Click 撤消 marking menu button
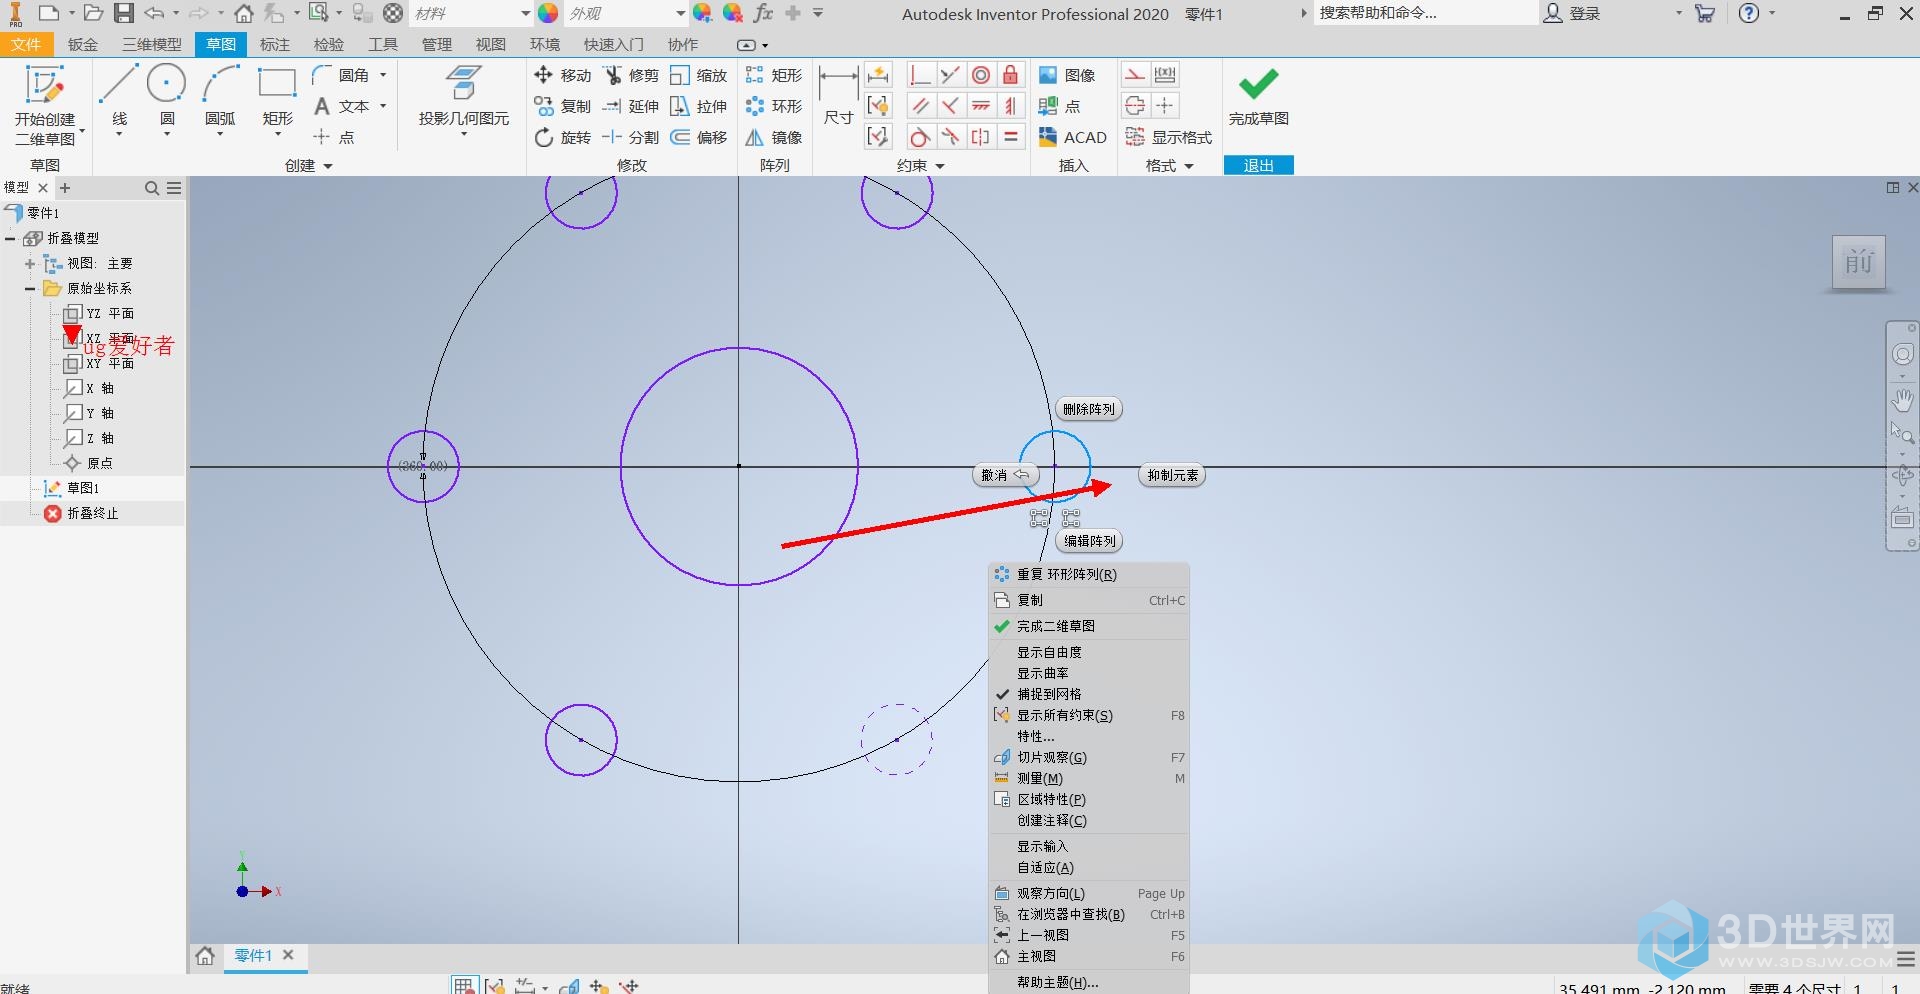1920x994 pixels. tap(1005, 475)
